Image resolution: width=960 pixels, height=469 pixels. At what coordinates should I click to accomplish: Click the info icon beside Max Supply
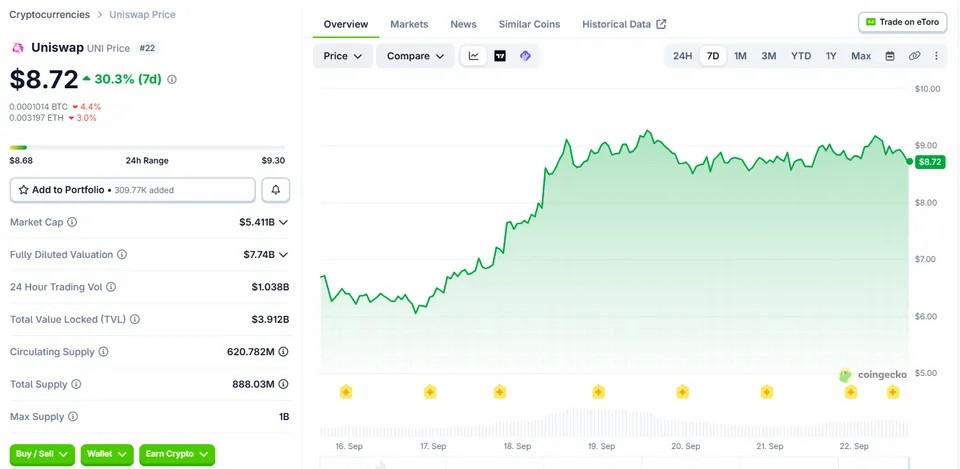[73, 416]
